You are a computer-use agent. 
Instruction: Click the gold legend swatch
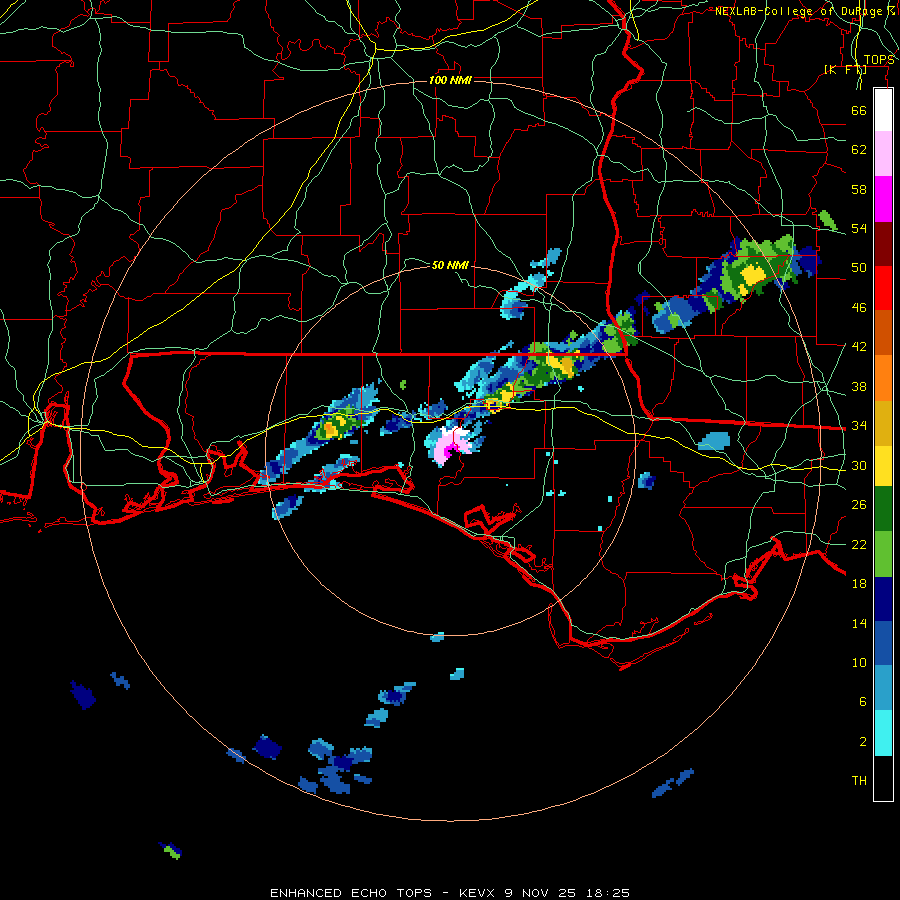click(883, 423)
